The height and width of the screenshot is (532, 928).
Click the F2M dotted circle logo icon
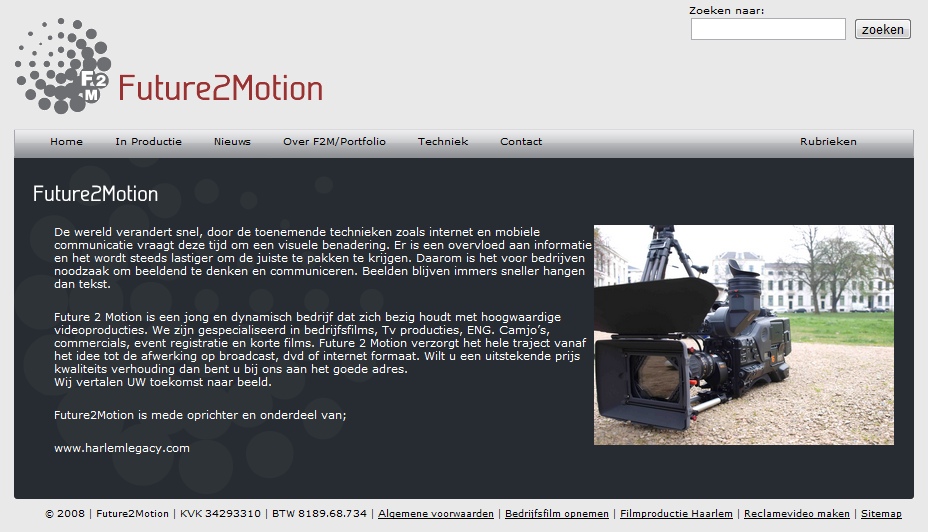(x=63, y=66)
